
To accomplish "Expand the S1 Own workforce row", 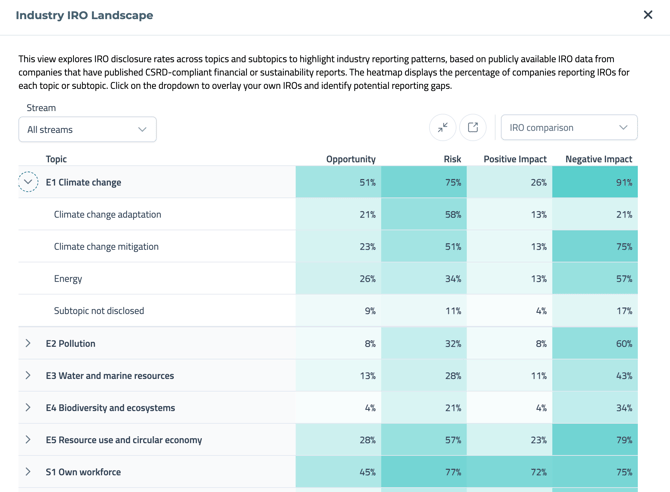I will tap(28, 472).
